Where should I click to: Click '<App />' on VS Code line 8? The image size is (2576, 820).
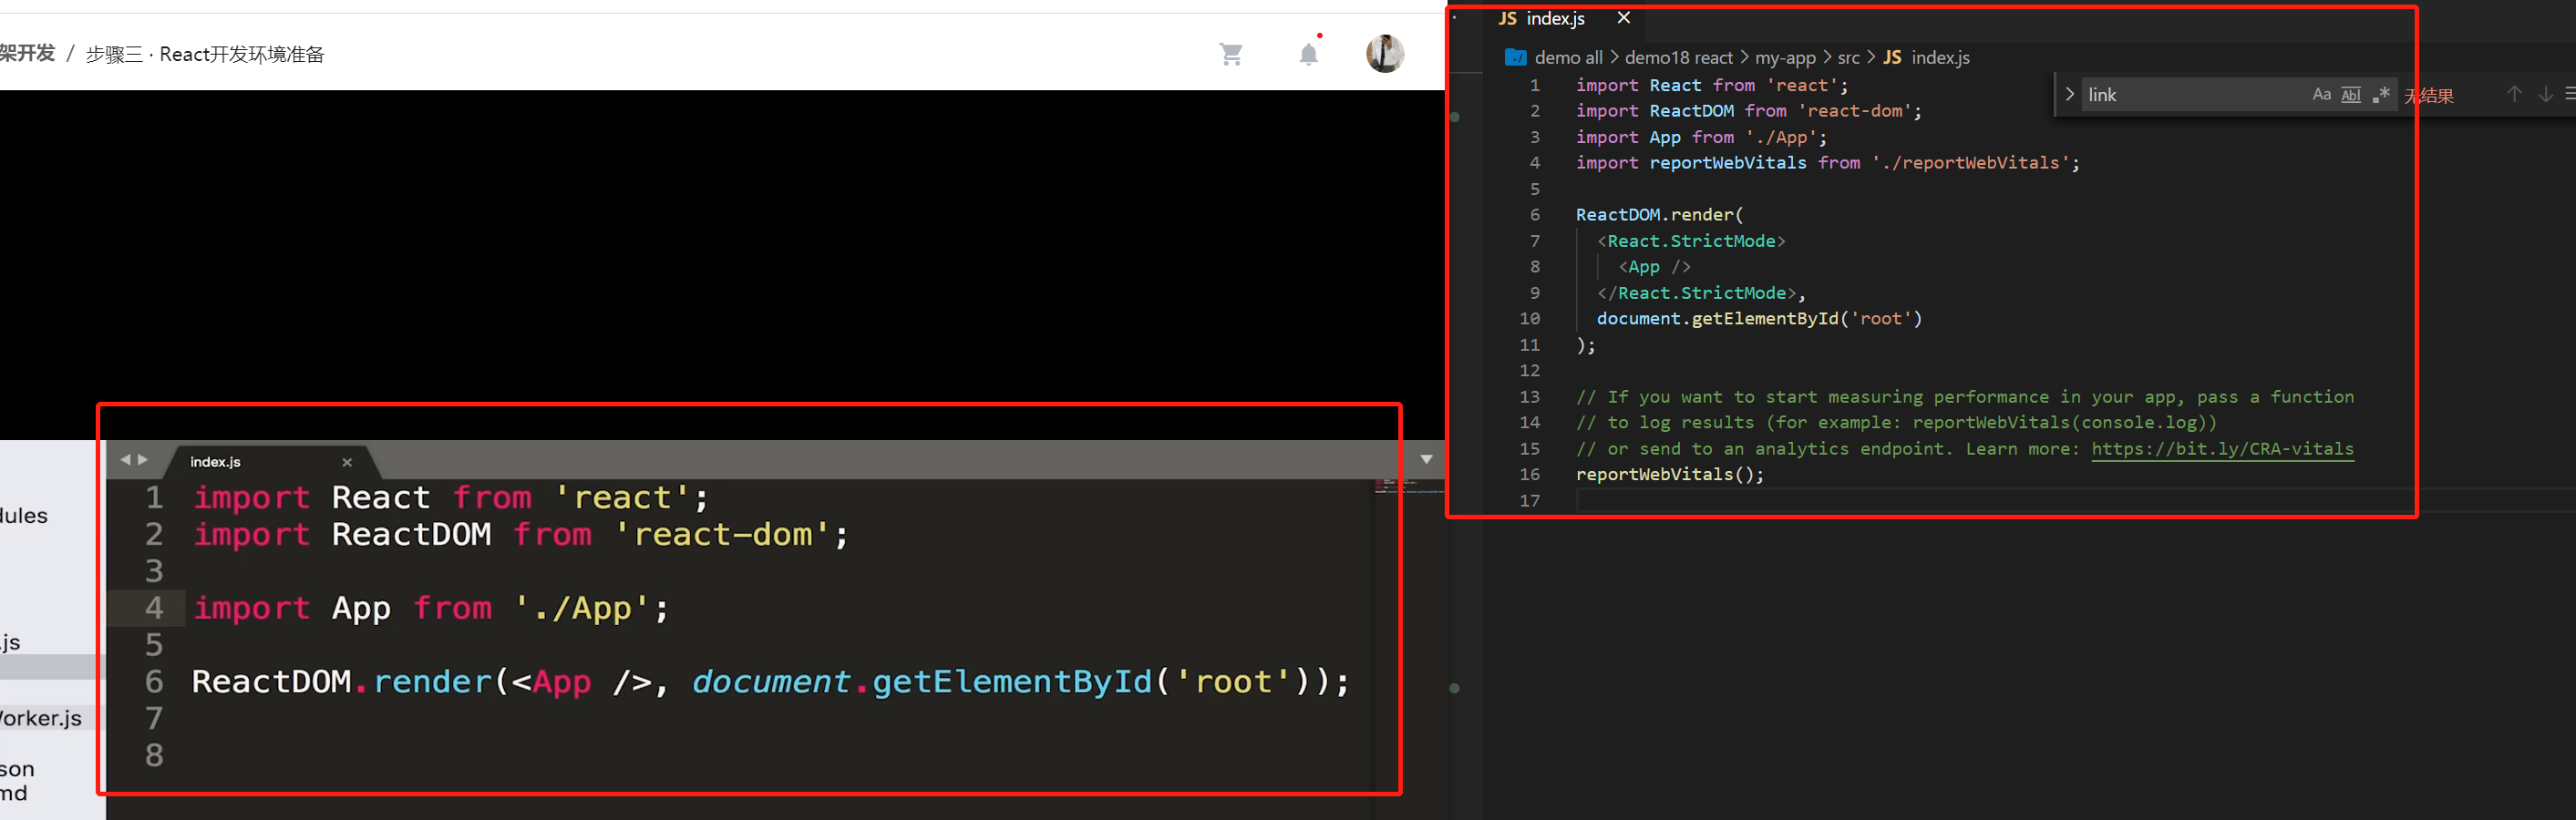[x=1655, y=267]
